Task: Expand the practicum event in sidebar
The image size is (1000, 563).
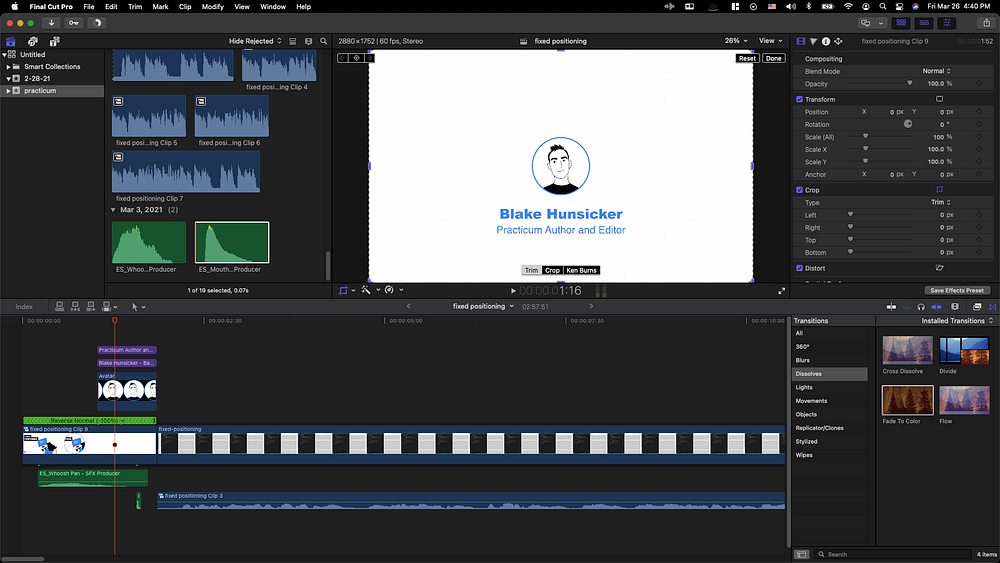Action: (x=8, y=91)
